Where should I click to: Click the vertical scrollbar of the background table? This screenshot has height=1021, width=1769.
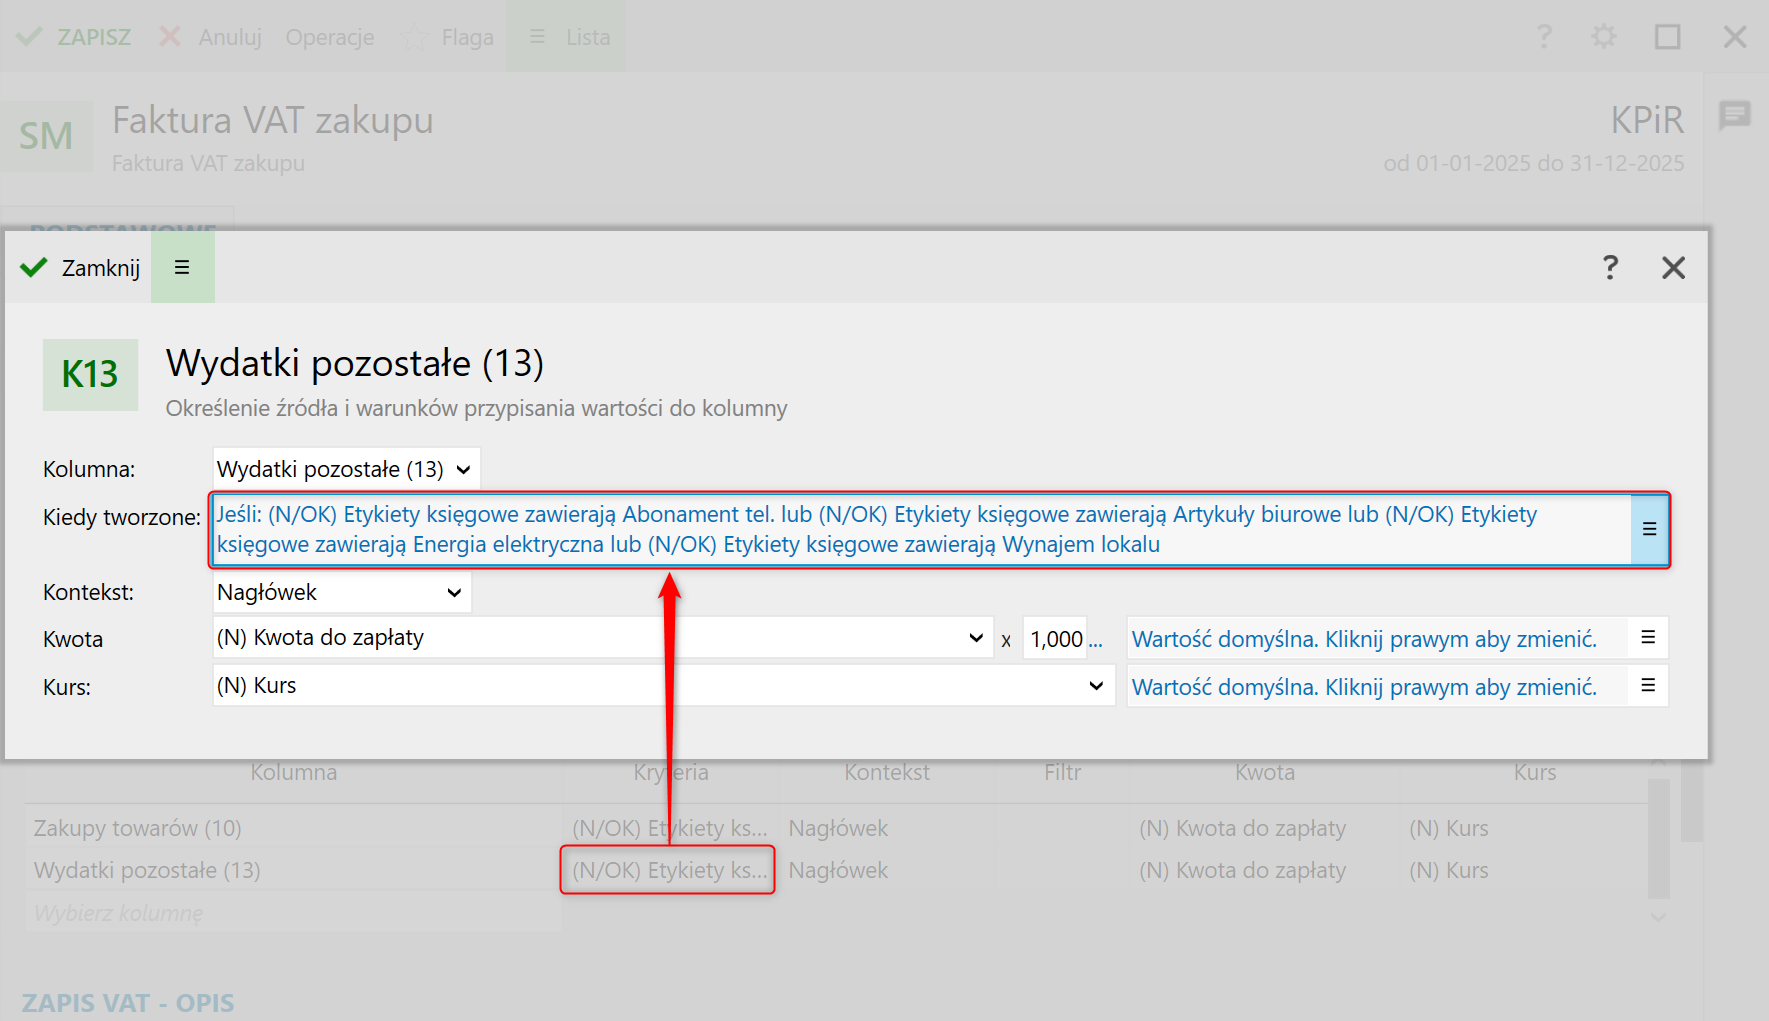[x=1659, y=840]
